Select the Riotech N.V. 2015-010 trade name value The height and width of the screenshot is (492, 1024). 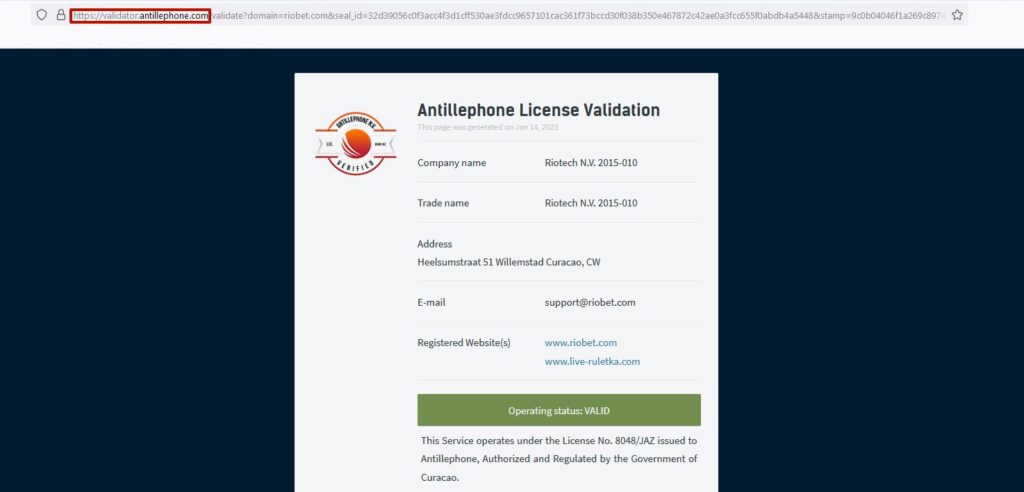point(591,203)
